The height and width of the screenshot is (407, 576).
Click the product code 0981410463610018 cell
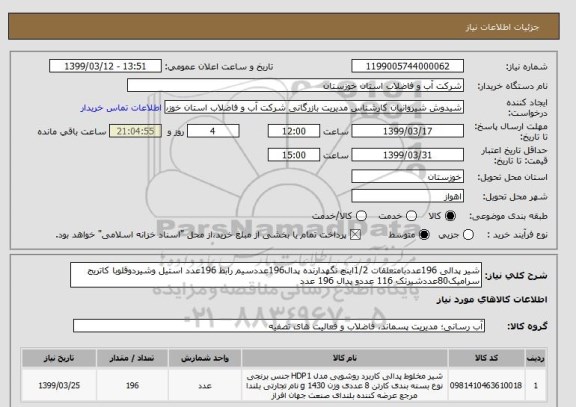click(x=486, y=386)
